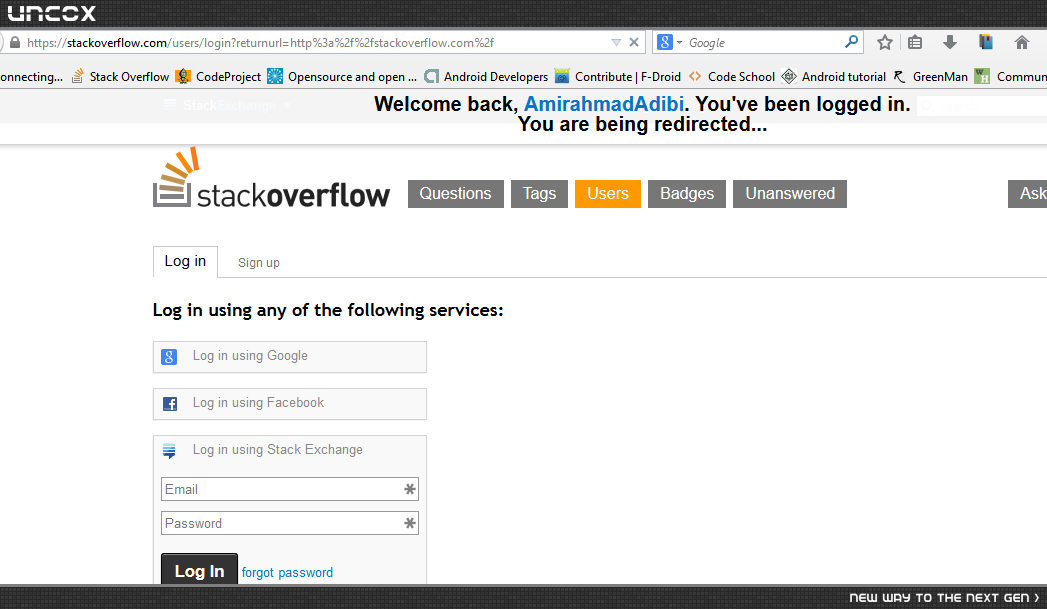The image size is (1047, 609).
Task: Focus the Email input field
Action: 290,489
